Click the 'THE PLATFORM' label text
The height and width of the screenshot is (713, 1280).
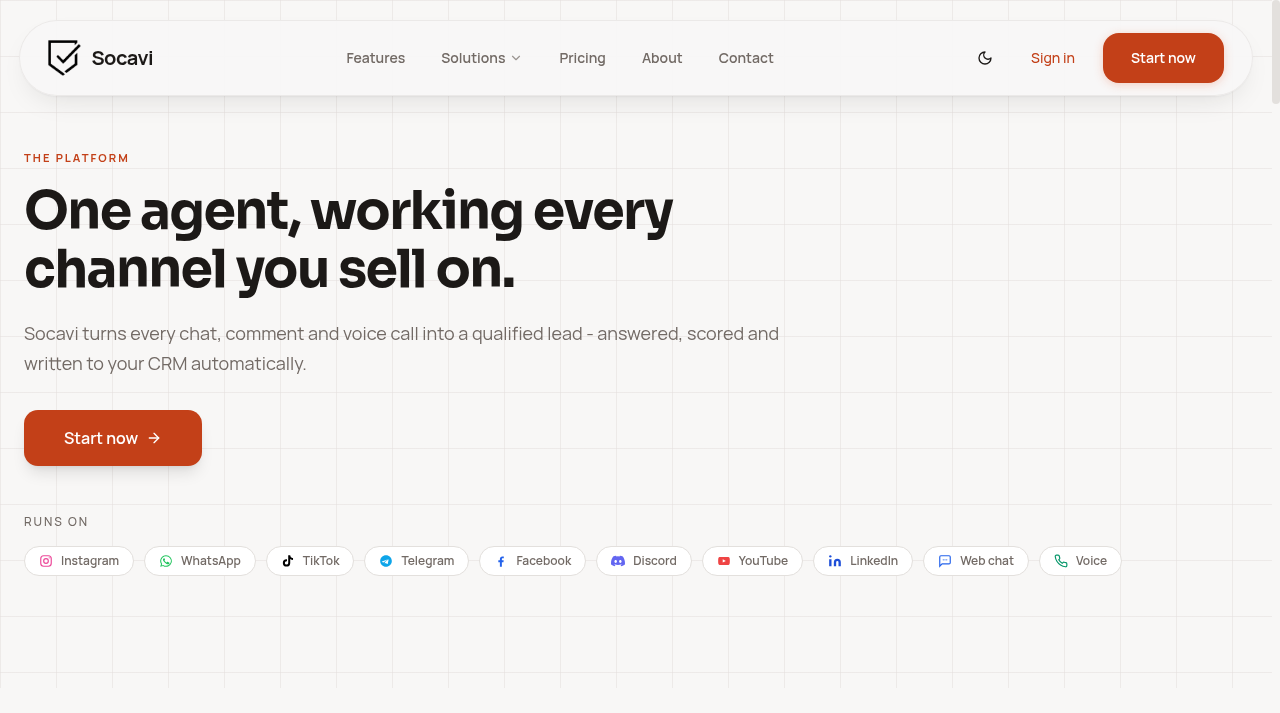[77, 158]
